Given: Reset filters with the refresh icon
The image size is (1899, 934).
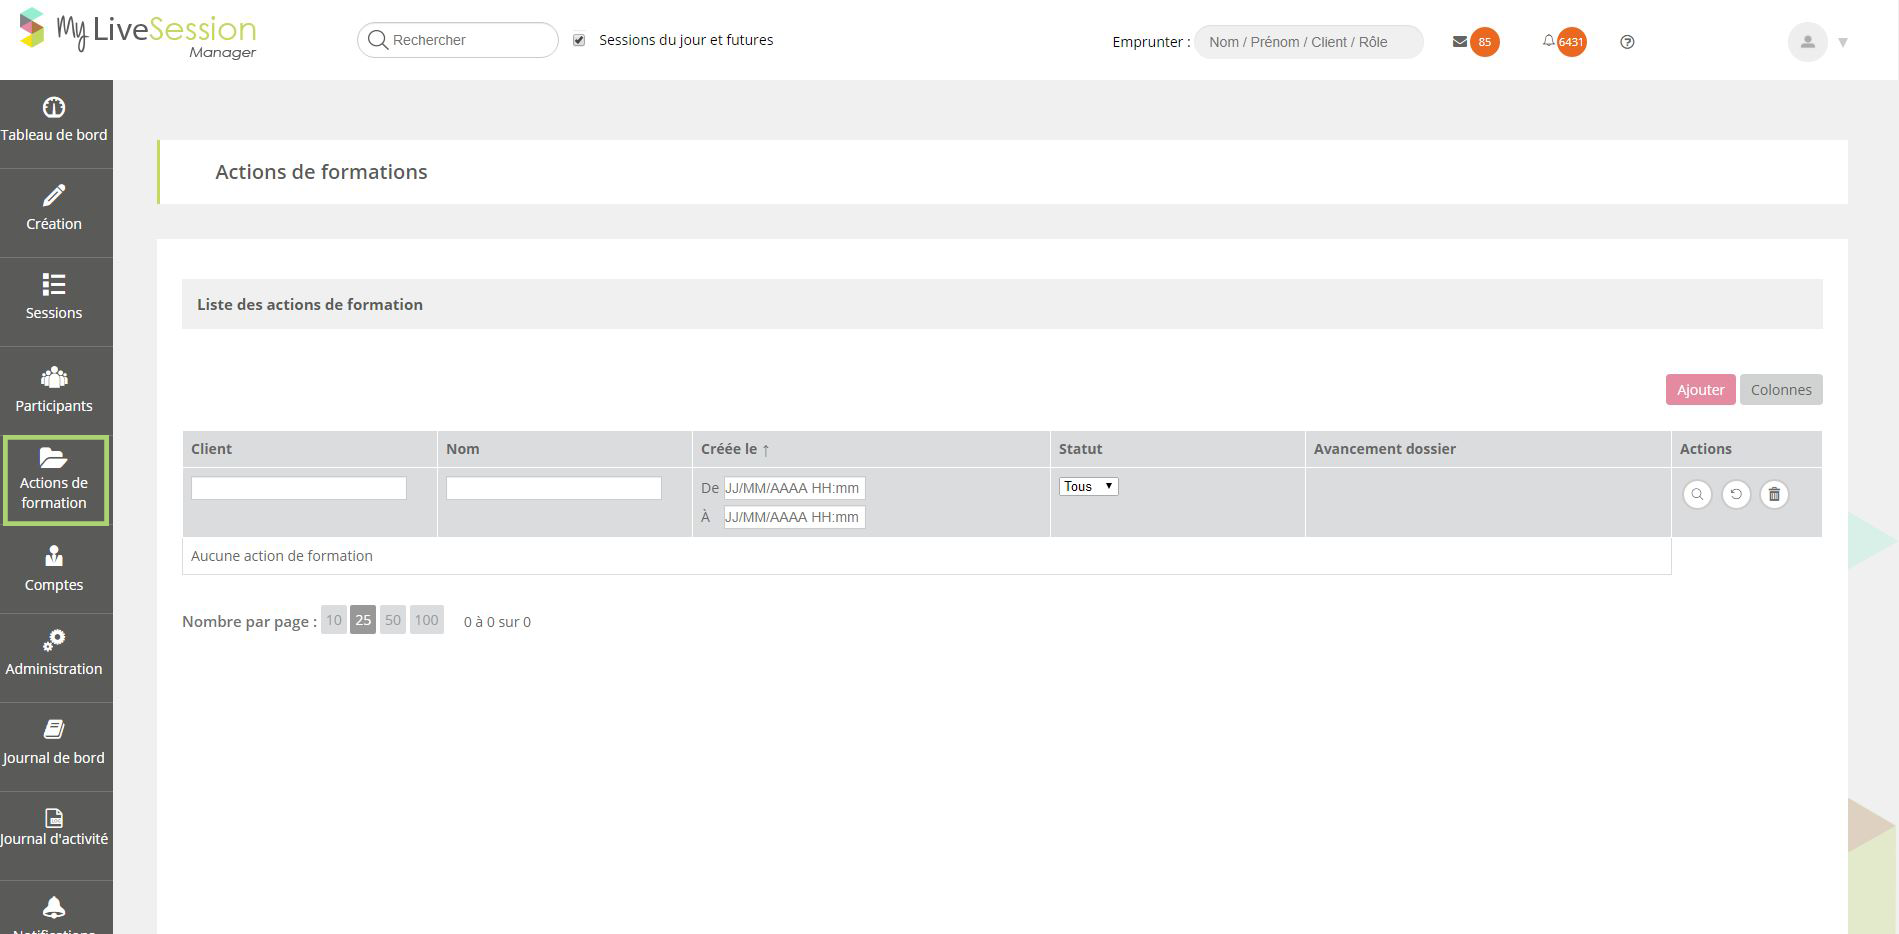Looking at the screenshot, I should coord(1736,494).
